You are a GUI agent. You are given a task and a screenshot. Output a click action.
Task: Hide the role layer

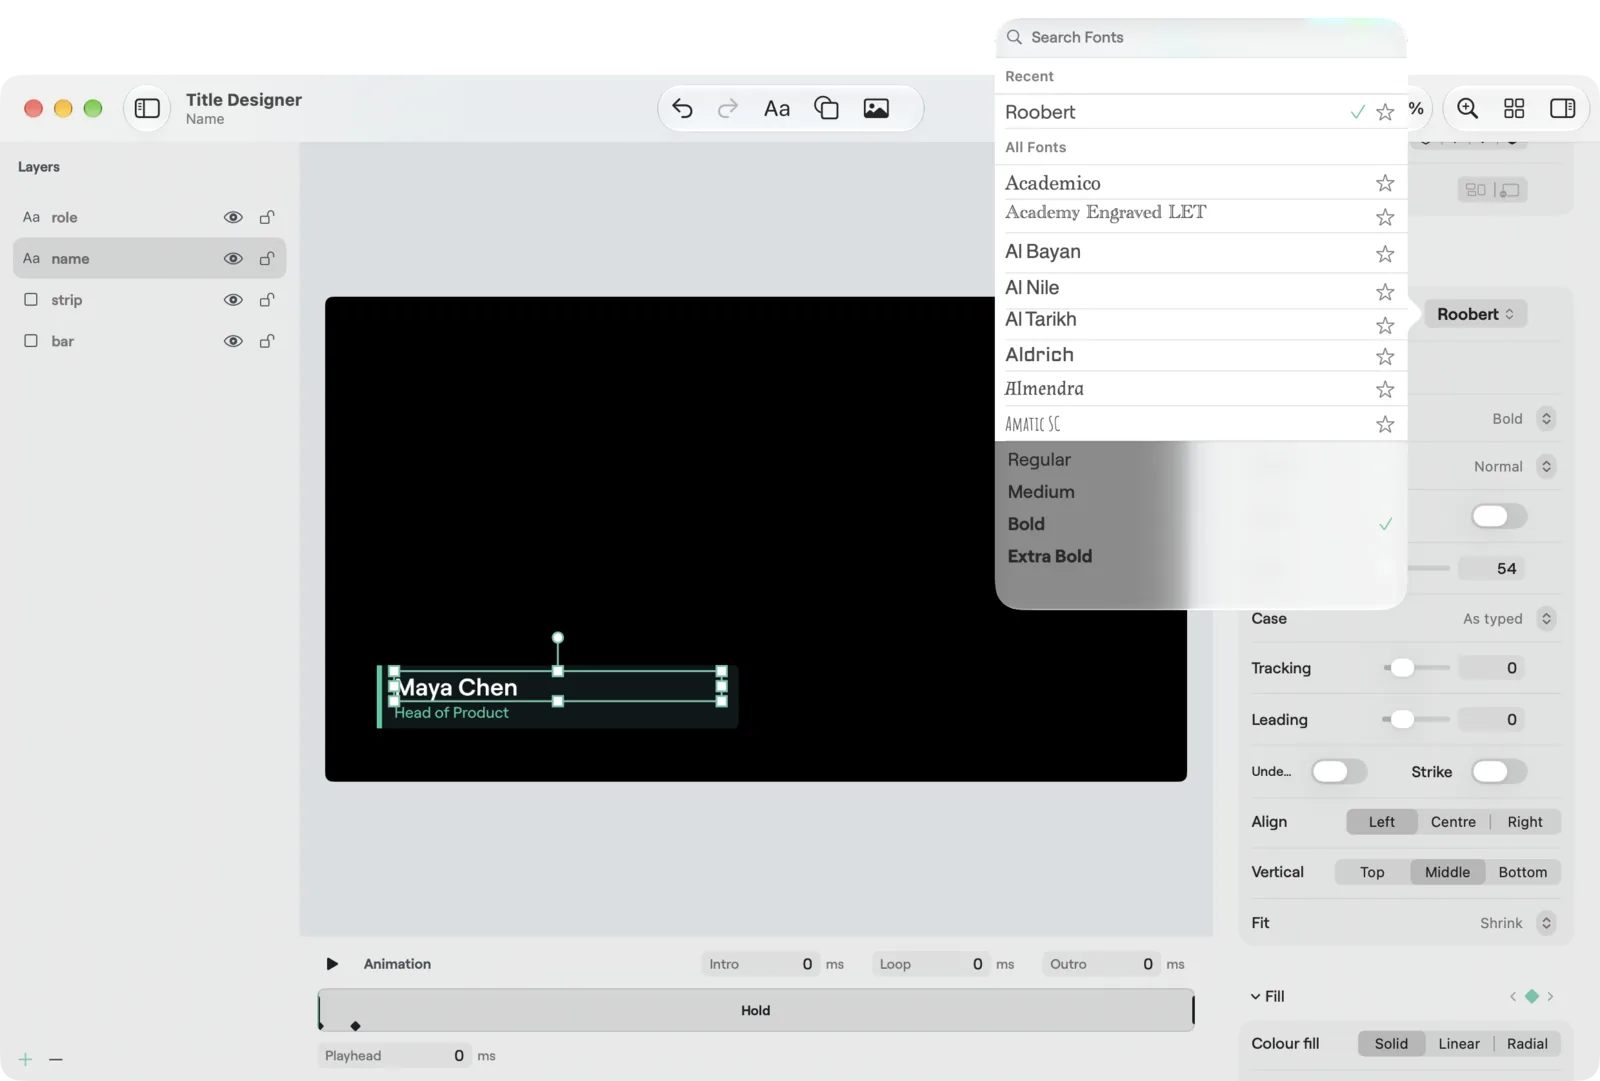coord(233,217)
